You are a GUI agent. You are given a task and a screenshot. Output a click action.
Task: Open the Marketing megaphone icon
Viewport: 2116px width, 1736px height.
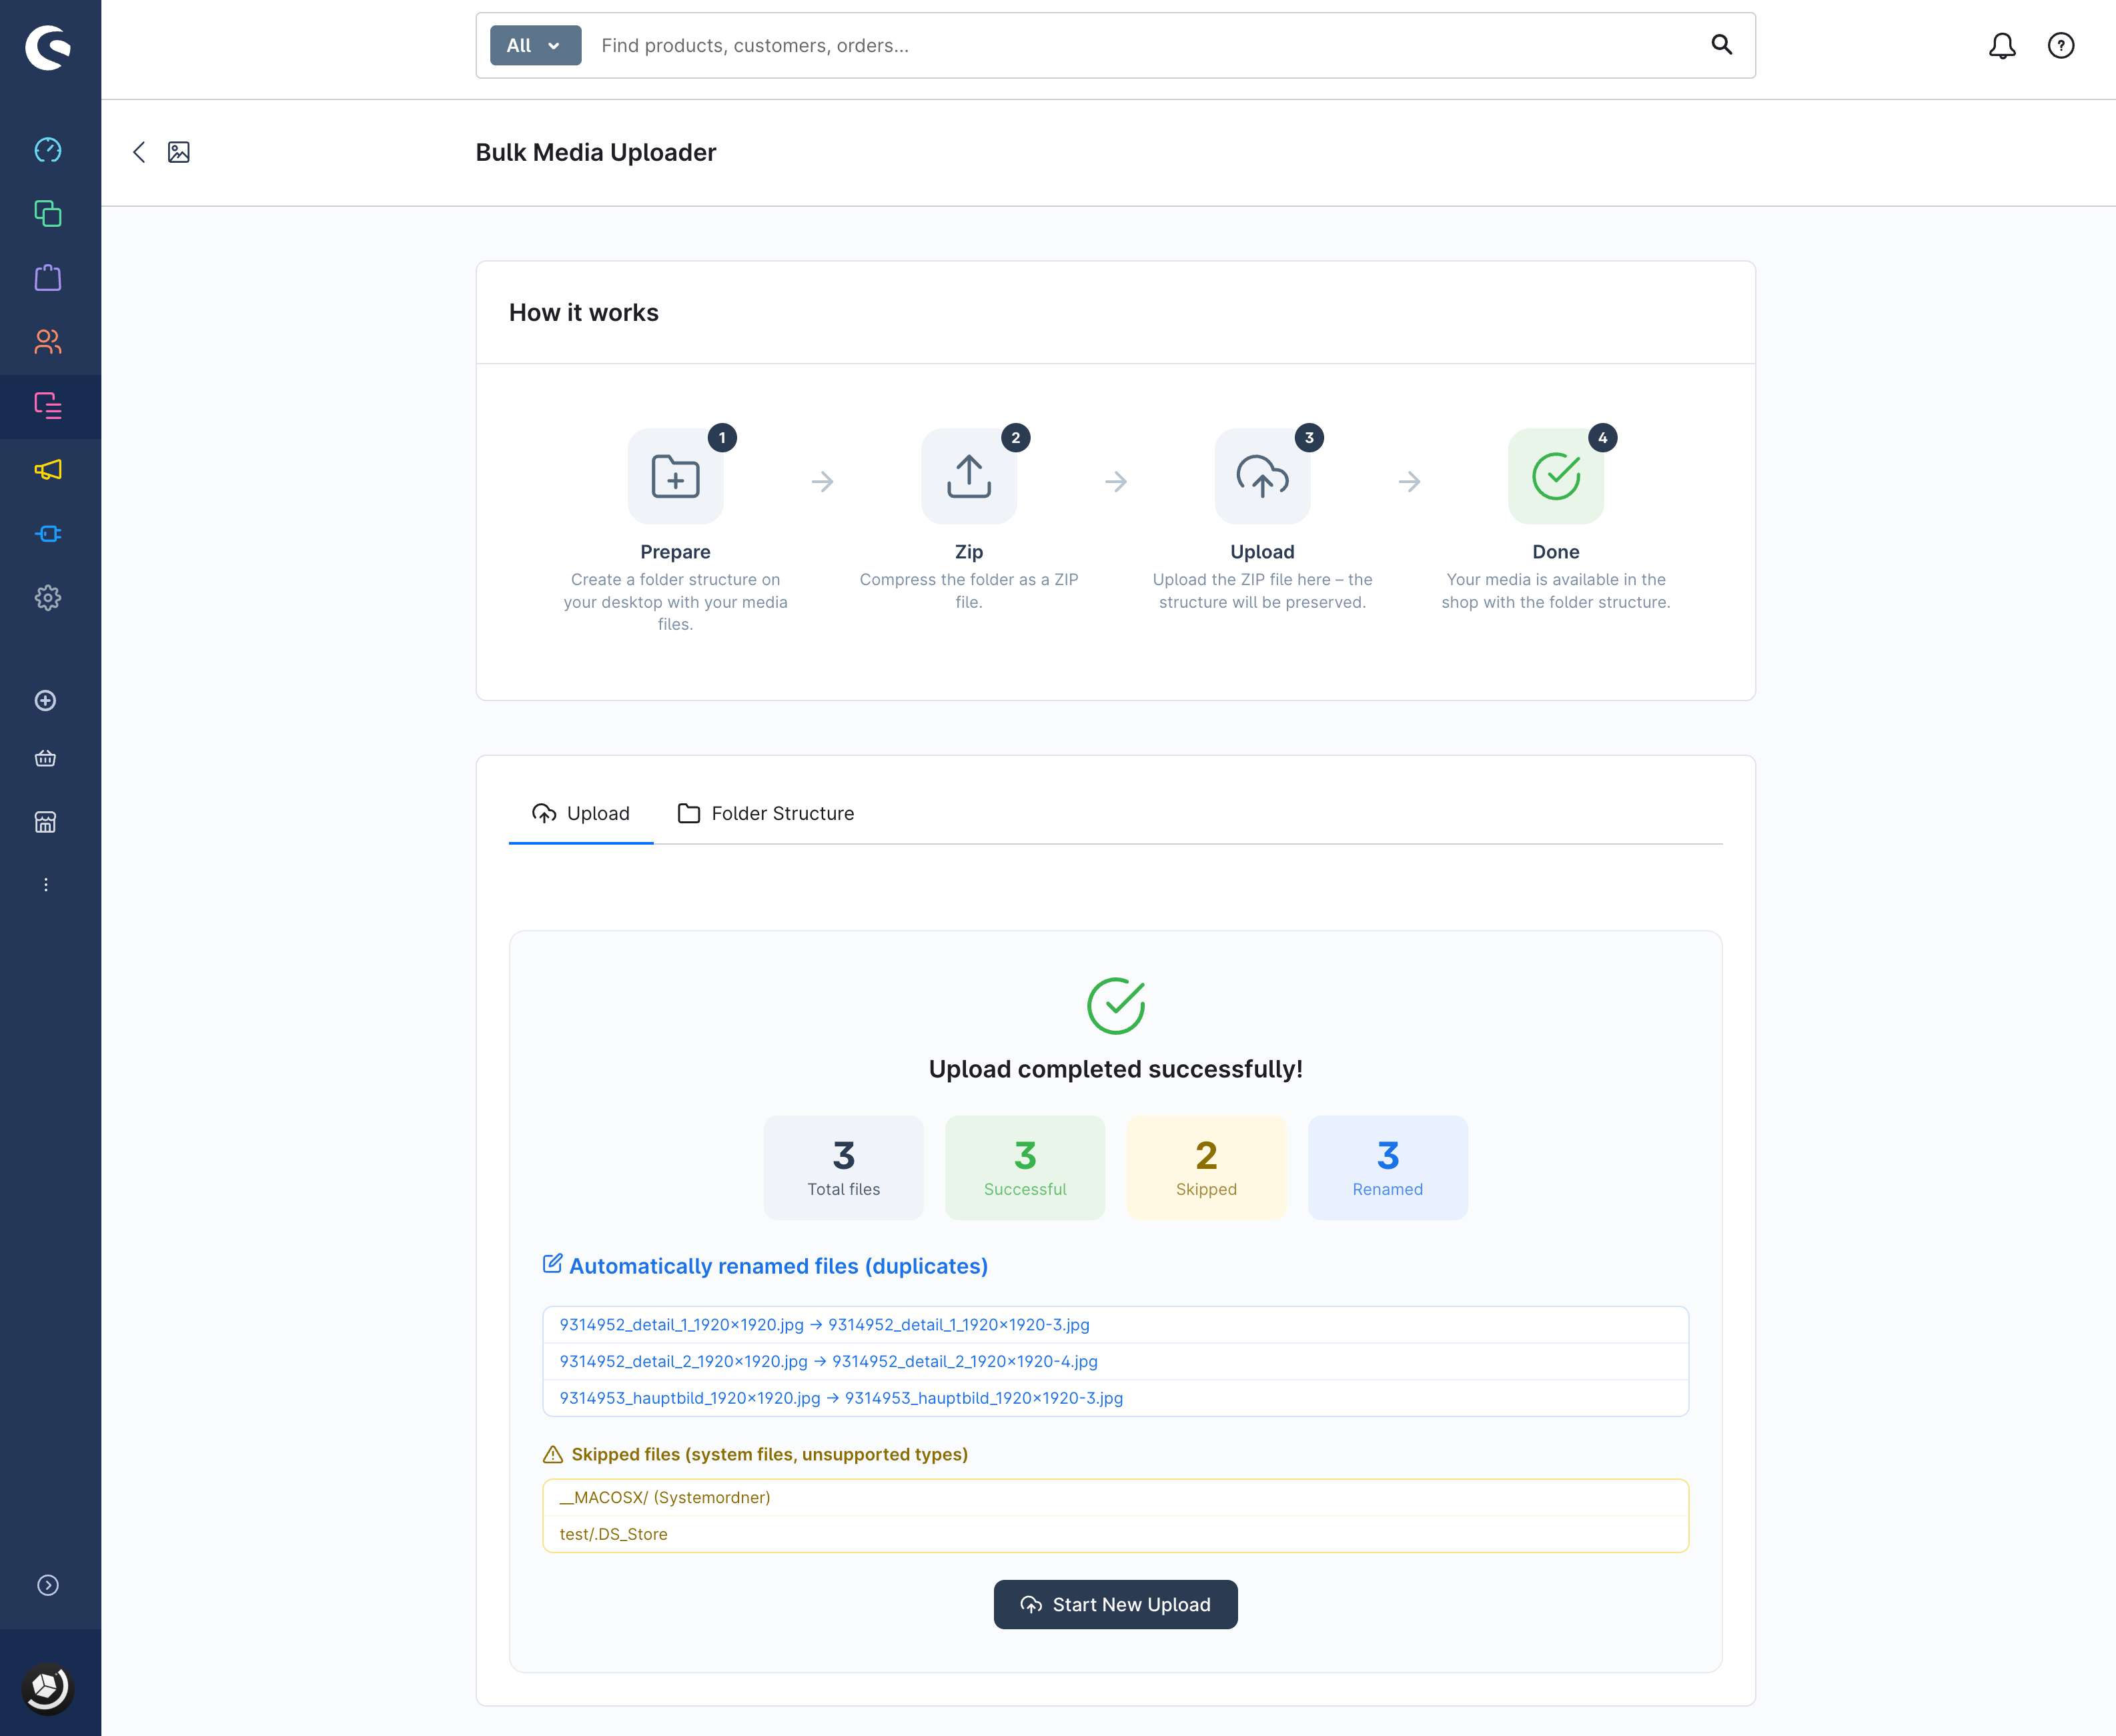[x=48, y=470]
